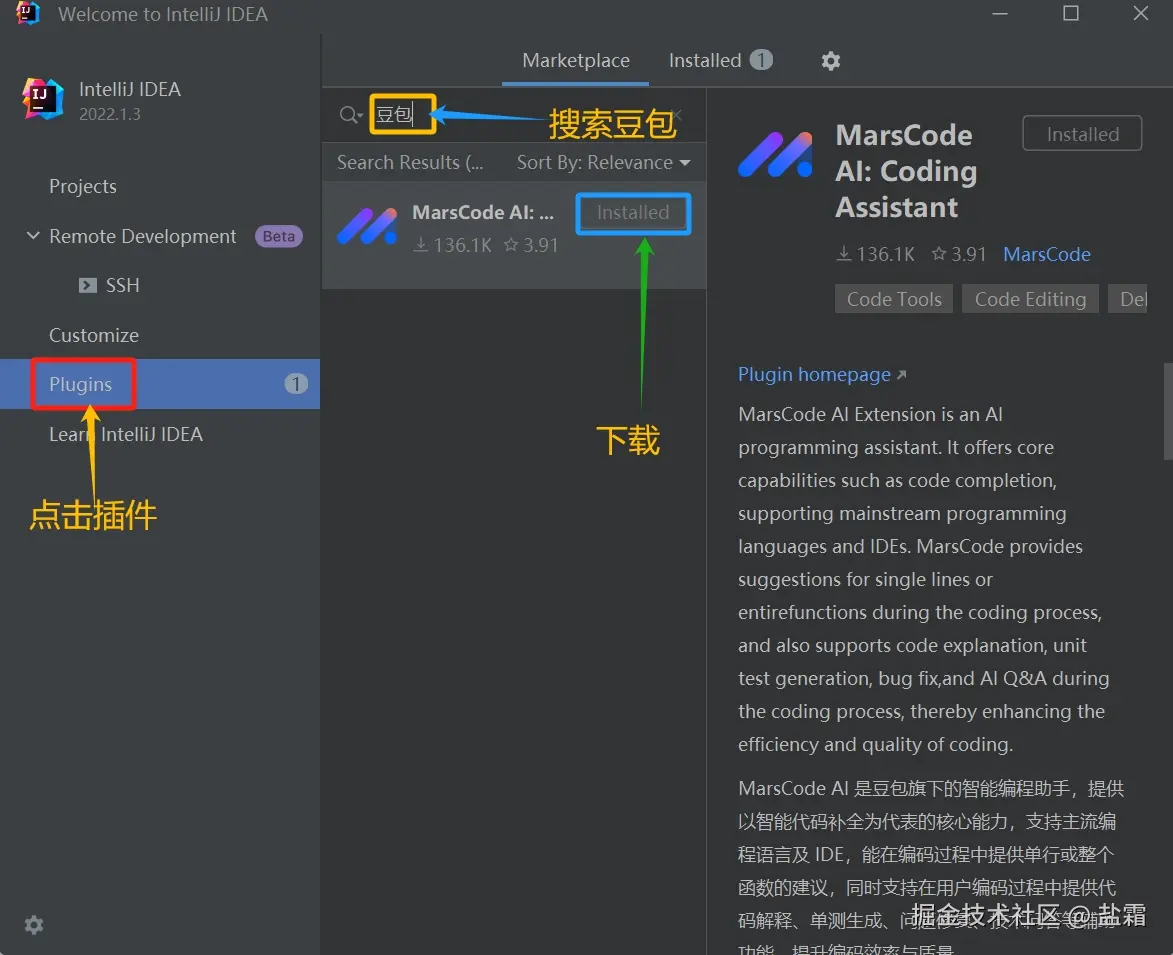The image size is (1173, 955).
Task: Click the search magnifier icon
Action: [x=345, y=114]
